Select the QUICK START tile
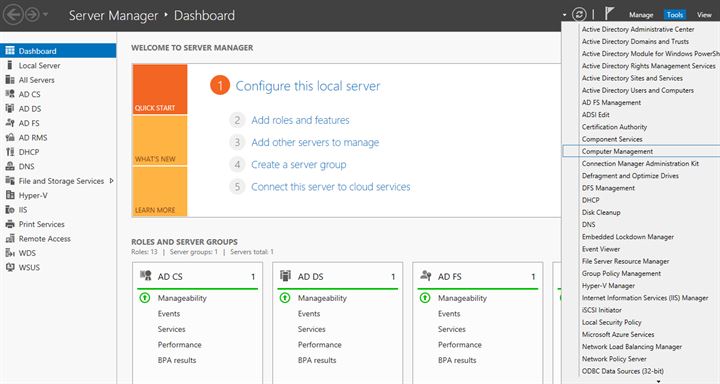 [x=160, y=89]
